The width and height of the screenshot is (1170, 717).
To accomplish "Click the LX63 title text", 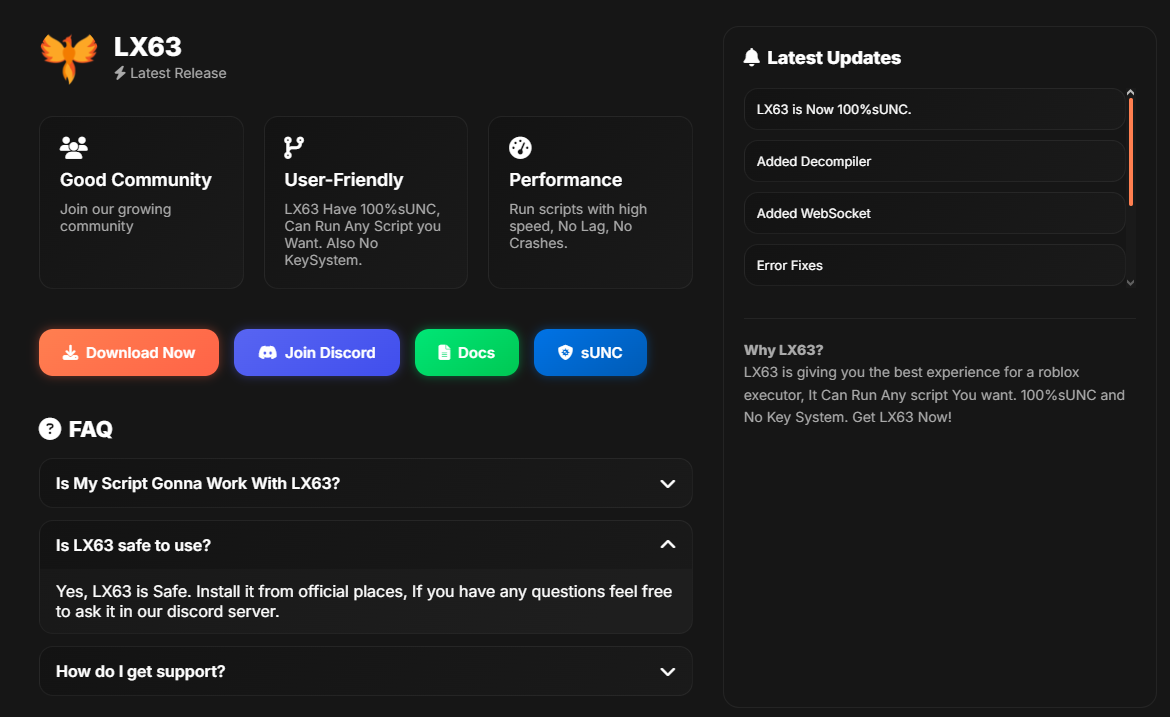I will pyautogui.click(x=148, y=47).
